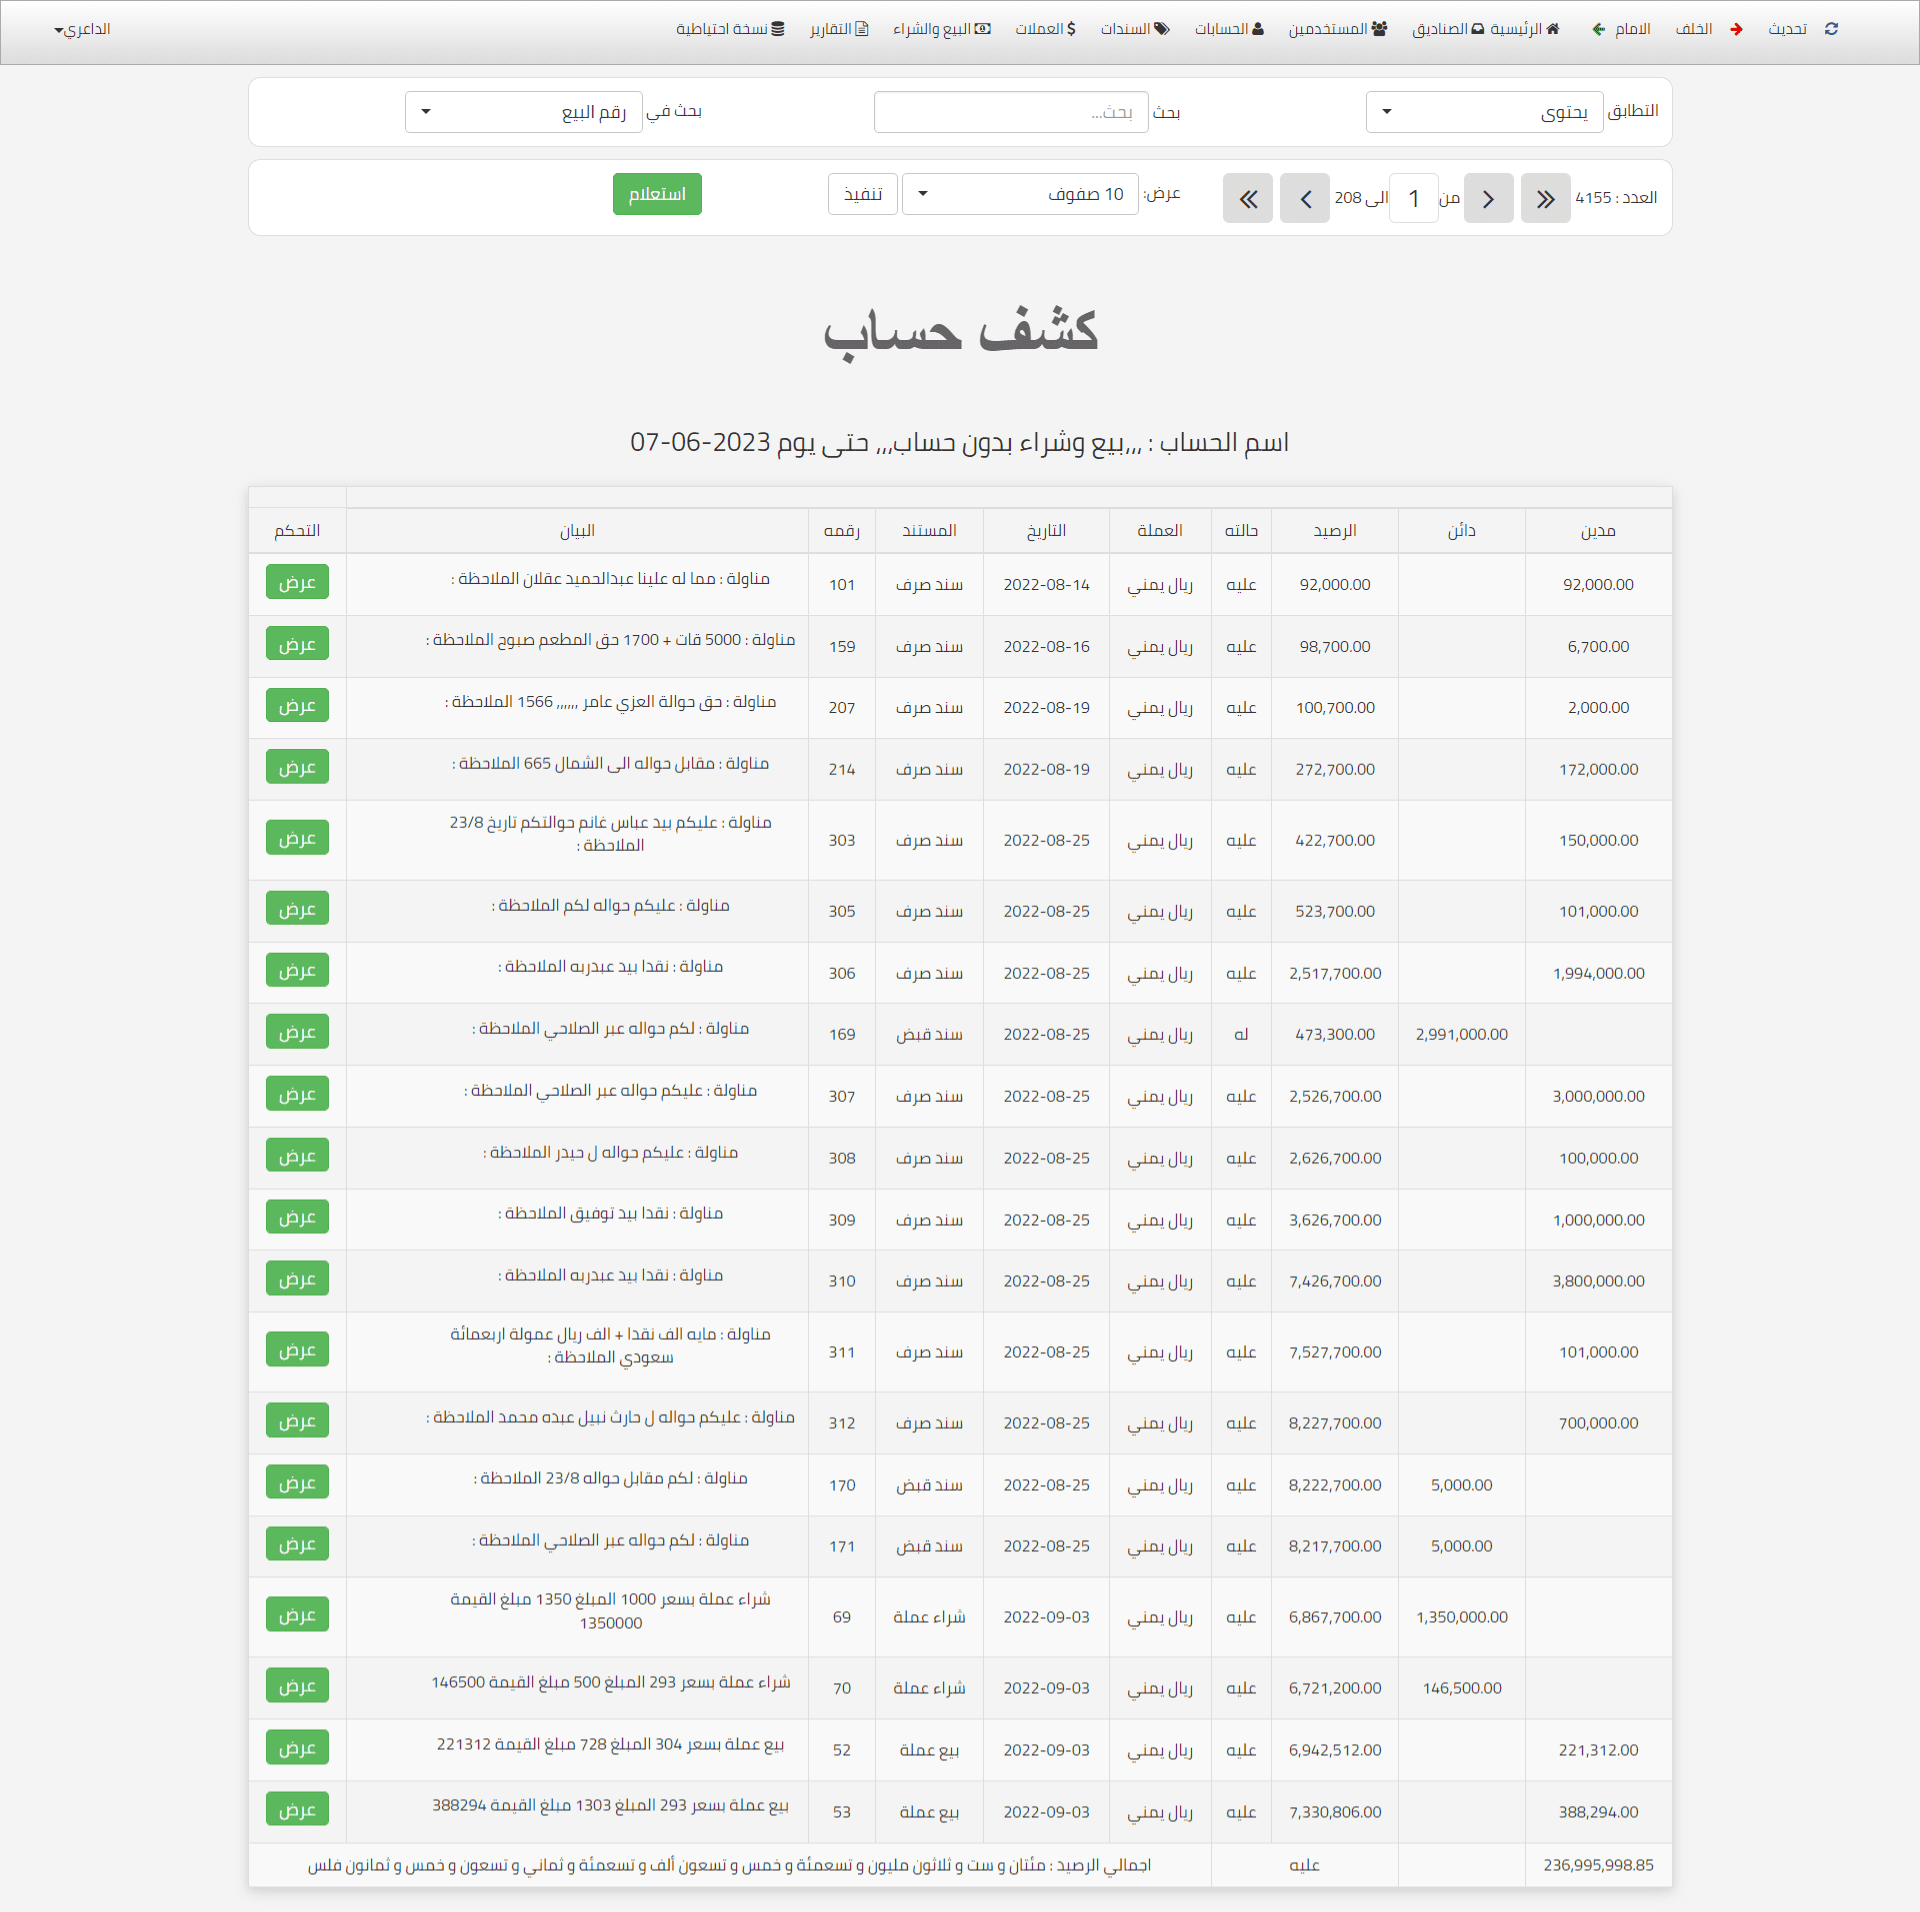The height and width of the screenshot is (1912, 1920).
Task: Open the البيع والشراء menu
Action: (x=941, y=29)
